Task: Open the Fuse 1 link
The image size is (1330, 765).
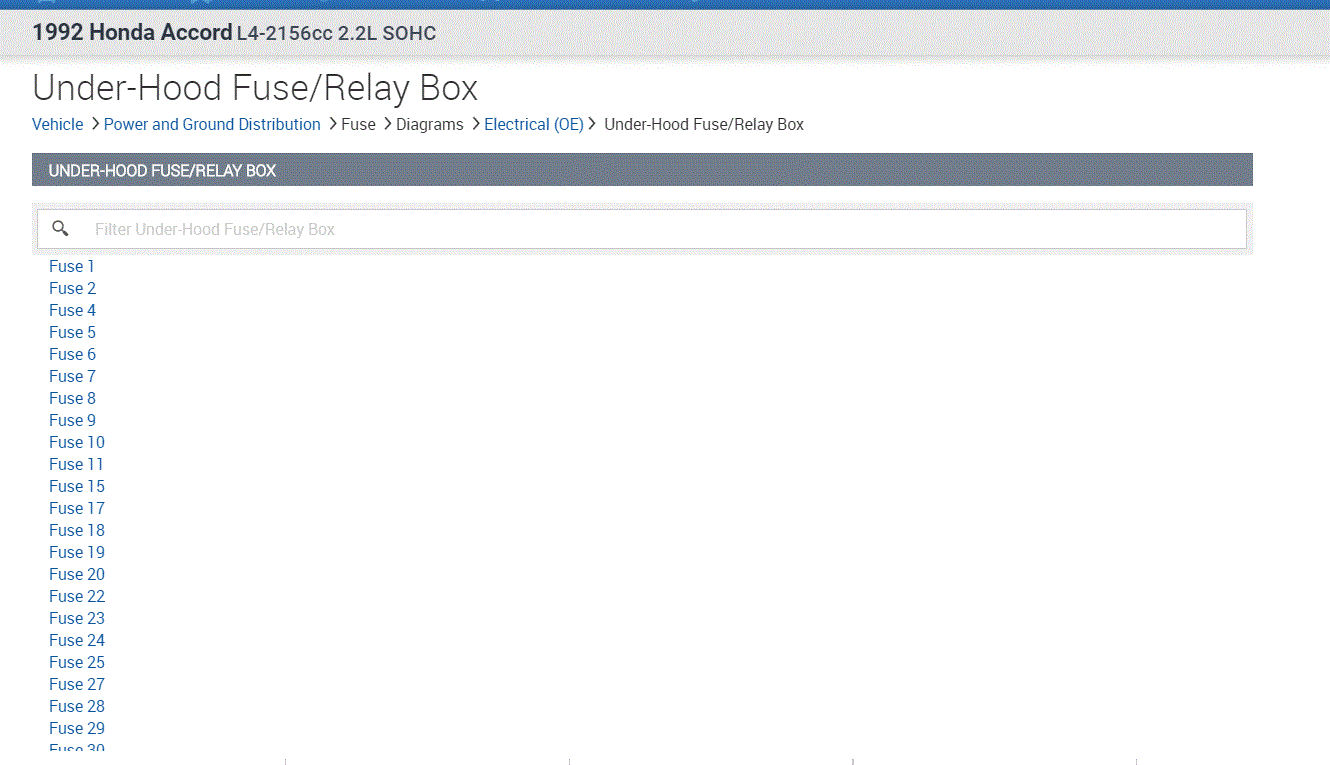Action: (72, 266)
